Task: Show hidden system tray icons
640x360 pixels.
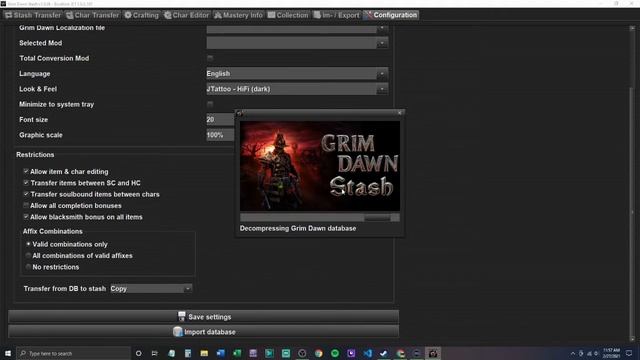Action: pyautogui.click(x=573, y=353)
